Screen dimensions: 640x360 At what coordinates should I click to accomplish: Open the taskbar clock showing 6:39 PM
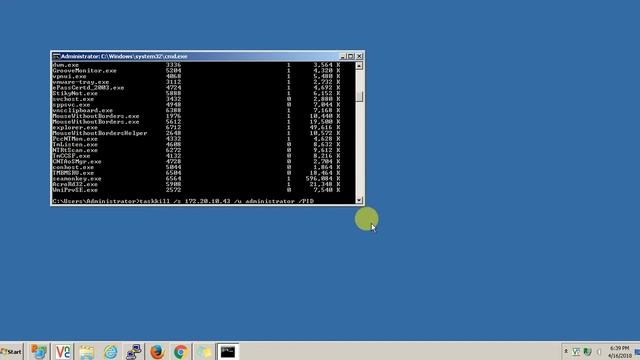pyautogui.click(x=620, y=352)
